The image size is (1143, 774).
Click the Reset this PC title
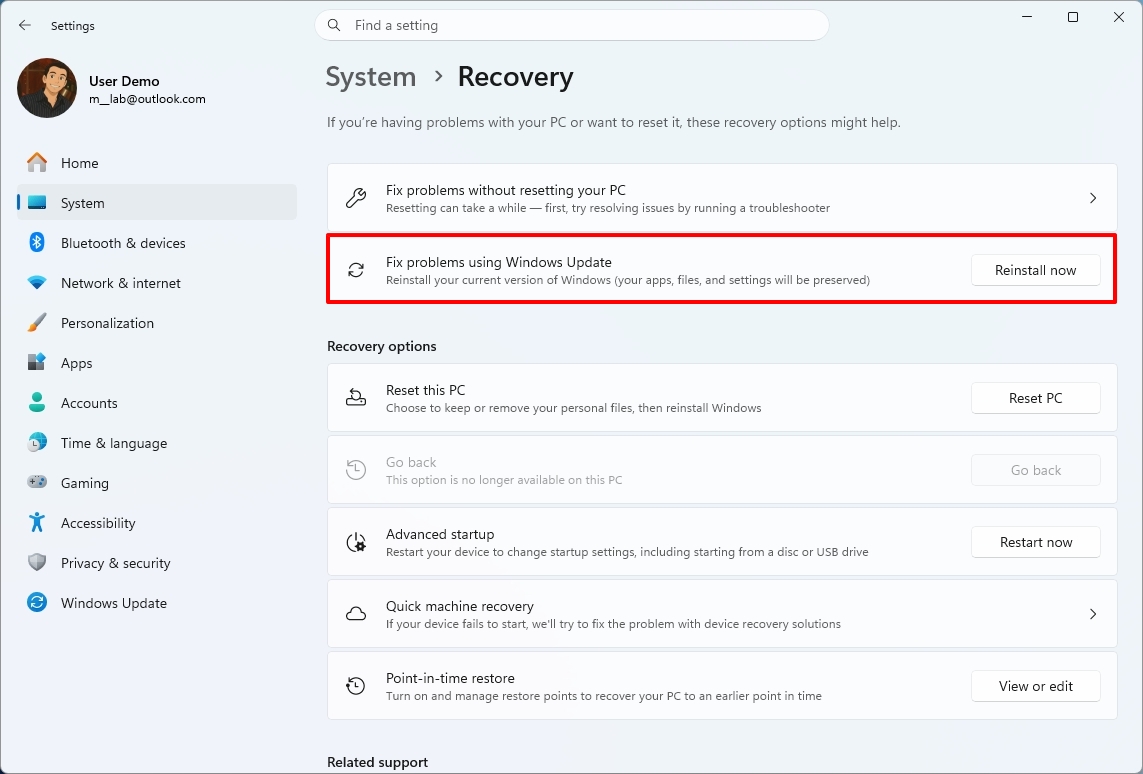pos(426,390)
